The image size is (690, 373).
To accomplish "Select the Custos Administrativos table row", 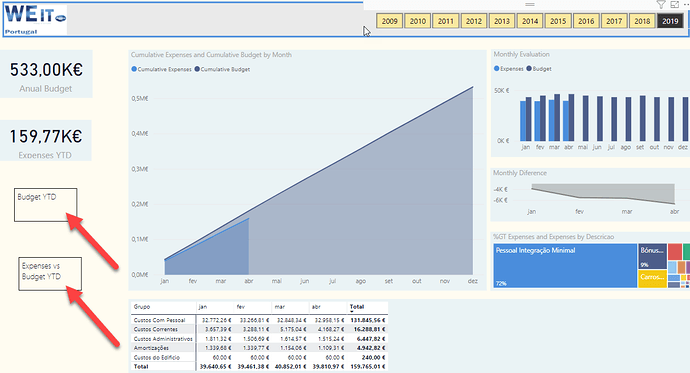I will pyautogui.click(x=259, y=339).
